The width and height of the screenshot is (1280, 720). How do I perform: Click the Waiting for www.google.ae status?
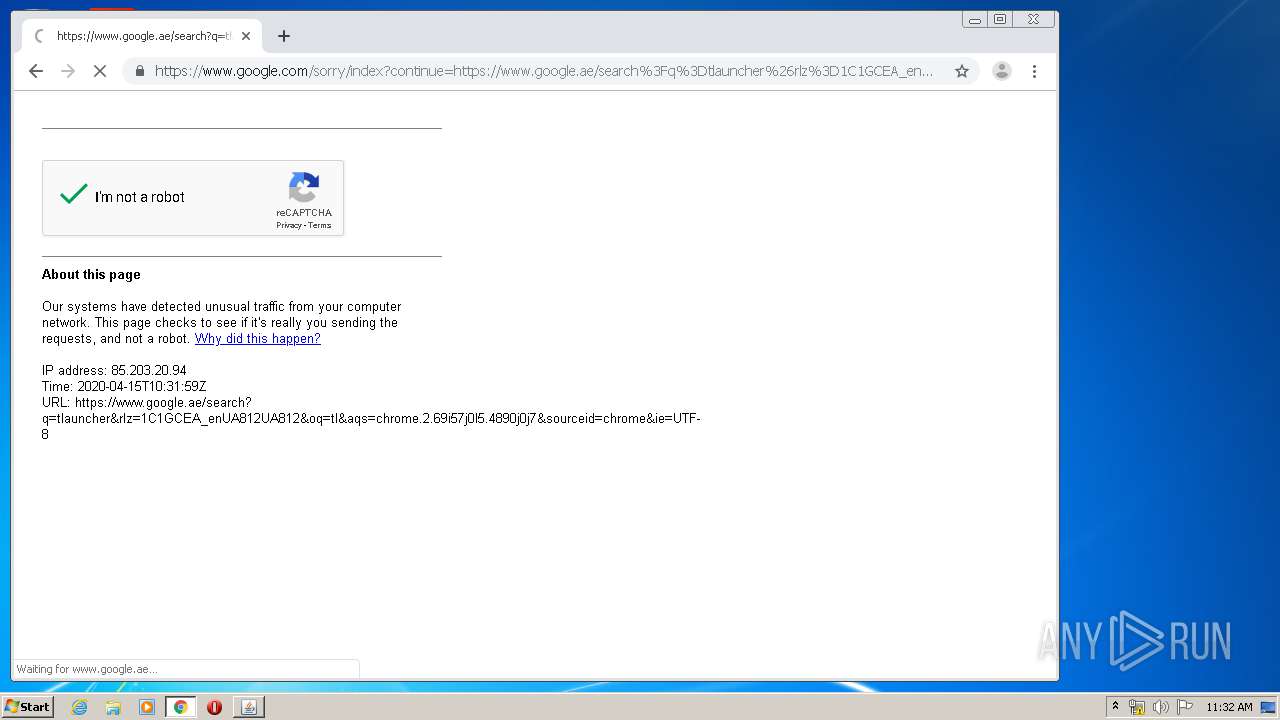tap(87, 669)
